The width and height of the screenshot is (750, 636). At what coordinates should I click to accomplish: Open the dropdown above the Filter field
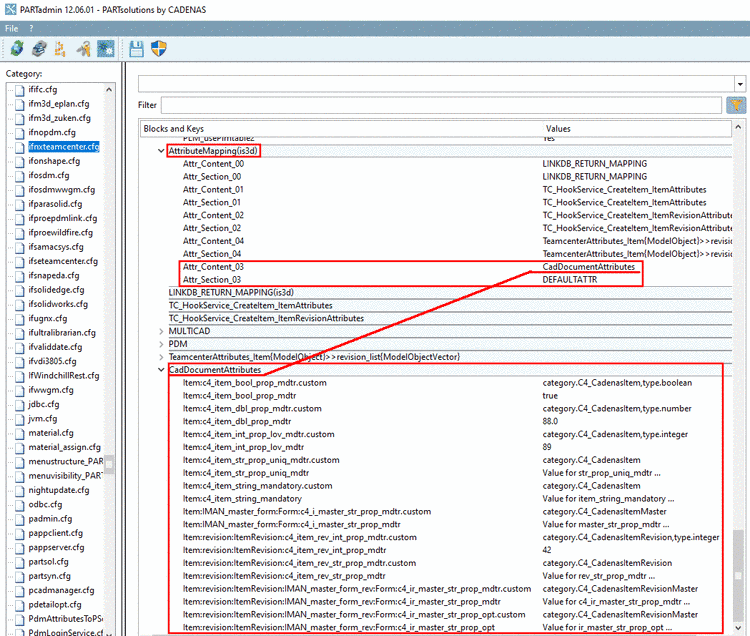(x=740, y=84)
